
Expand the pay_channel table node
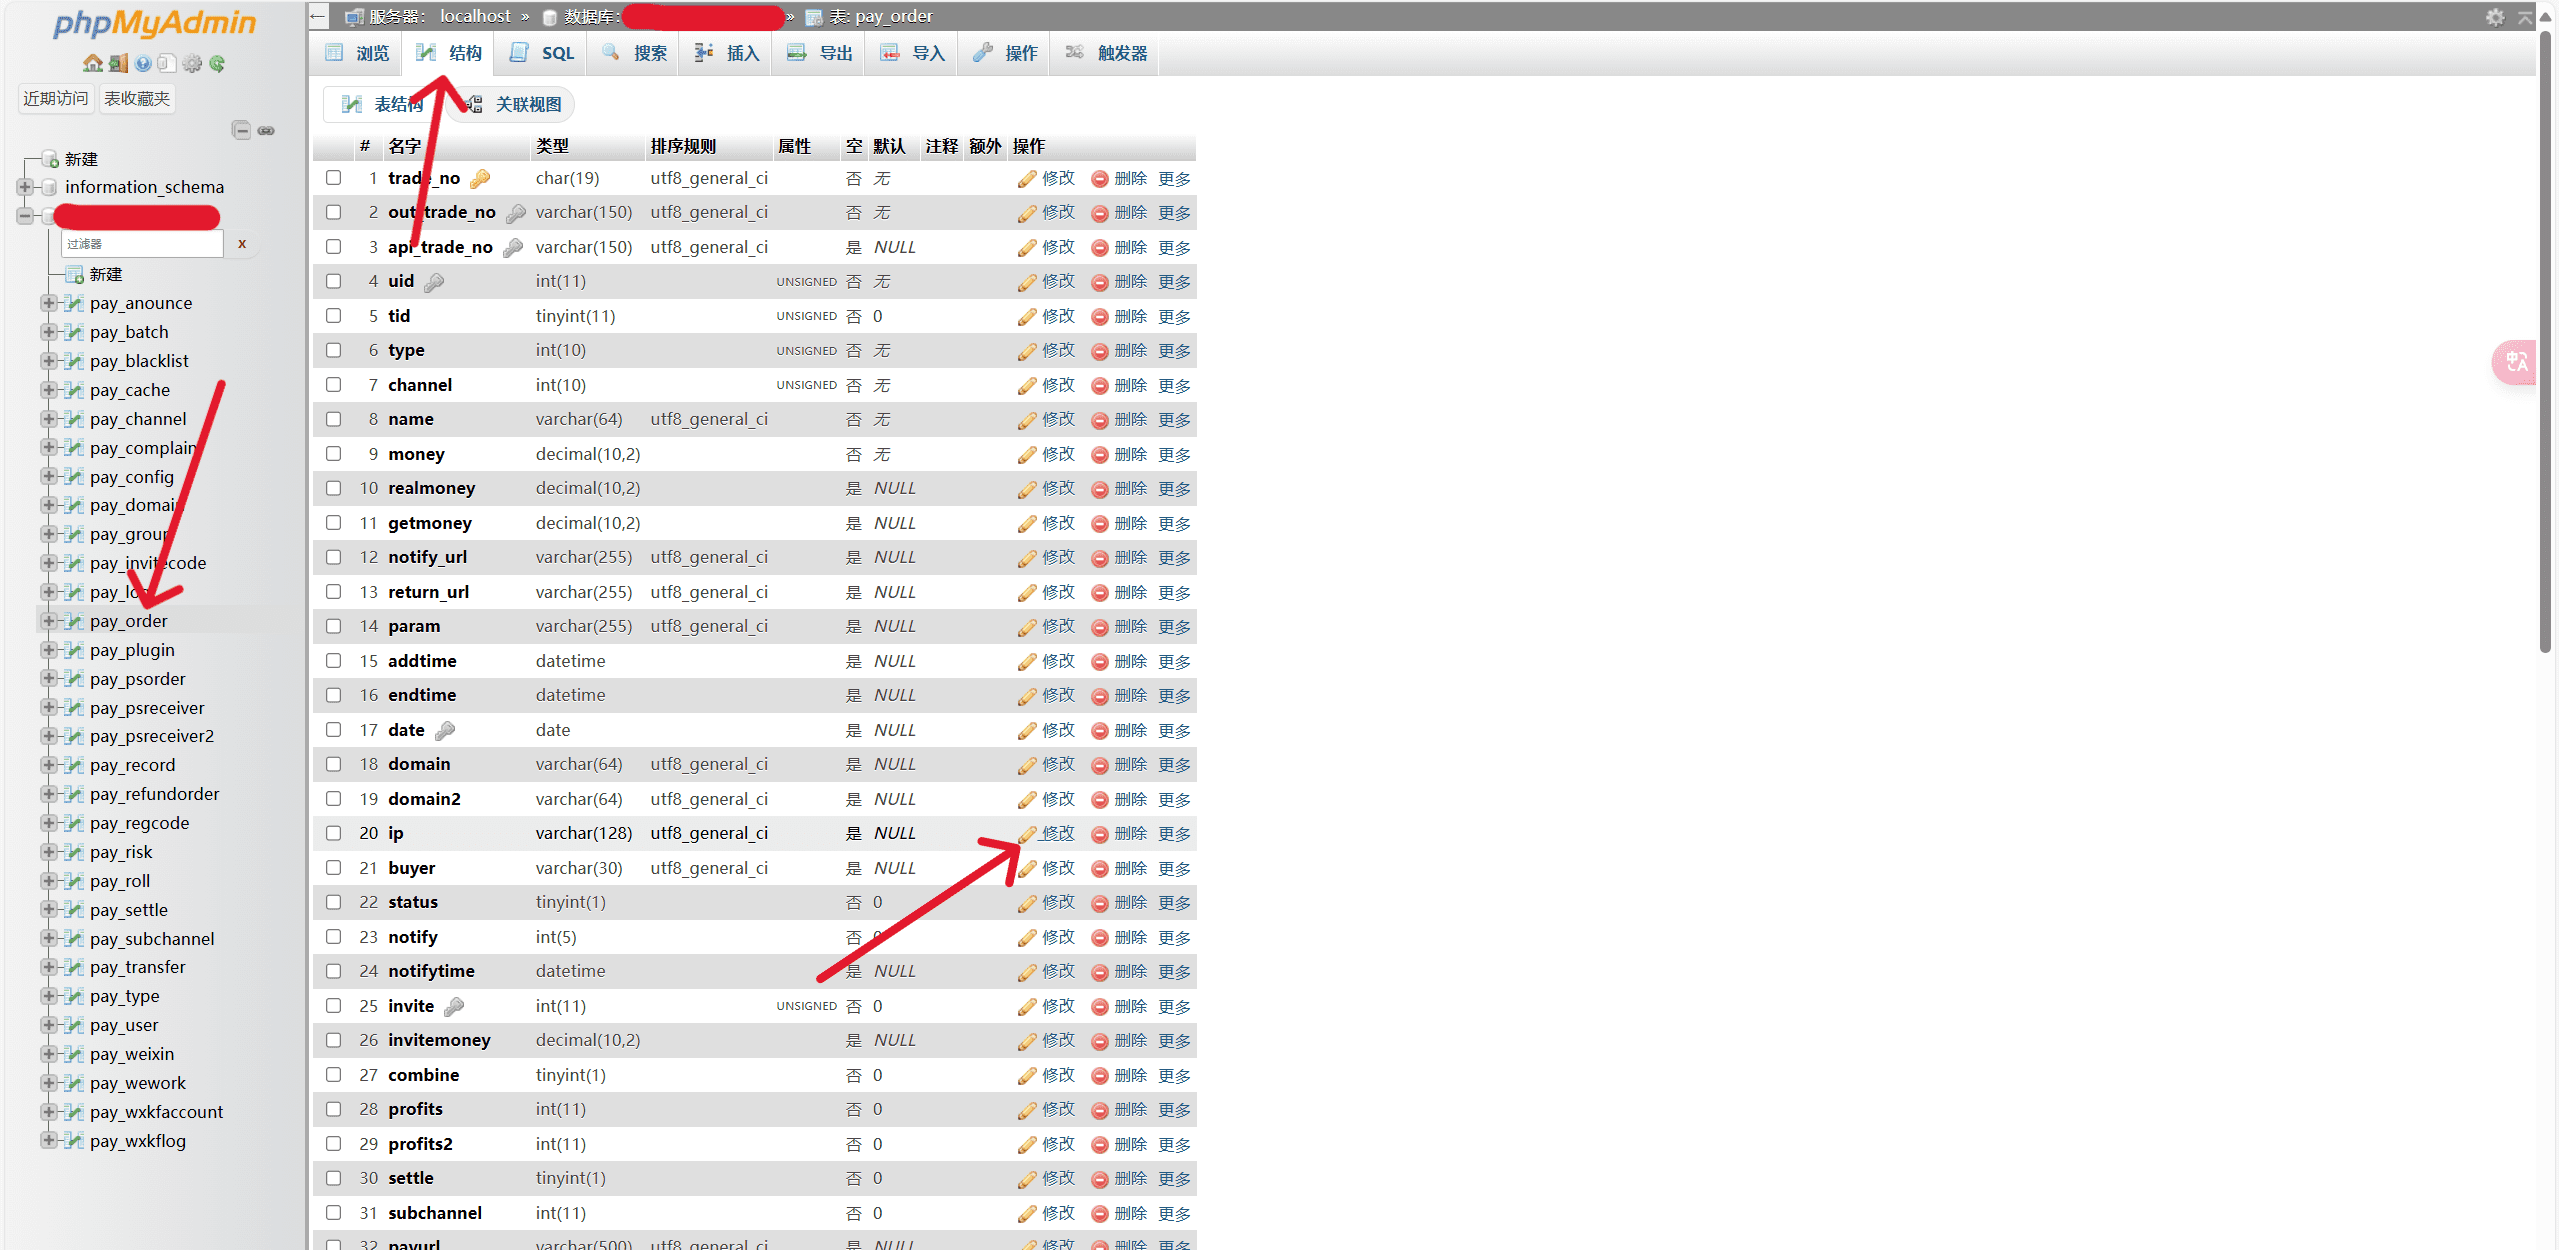pyautogui.click(x=48, y=419)
